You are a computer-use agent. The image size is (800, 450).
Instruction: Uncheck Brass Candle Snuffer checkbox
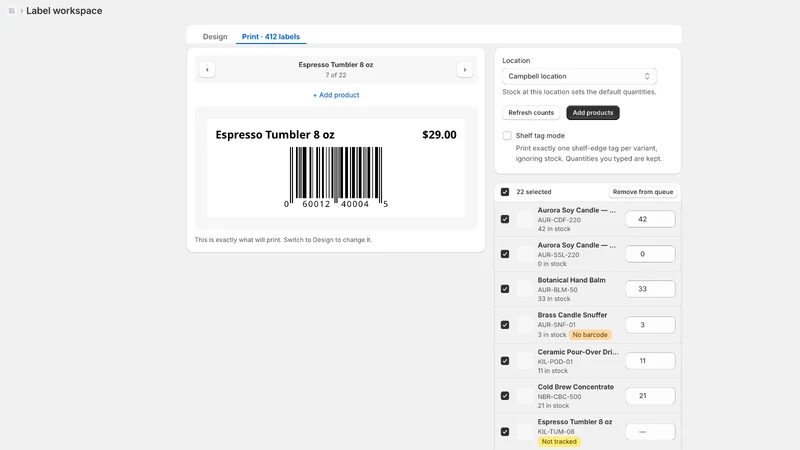click(505, 324)
